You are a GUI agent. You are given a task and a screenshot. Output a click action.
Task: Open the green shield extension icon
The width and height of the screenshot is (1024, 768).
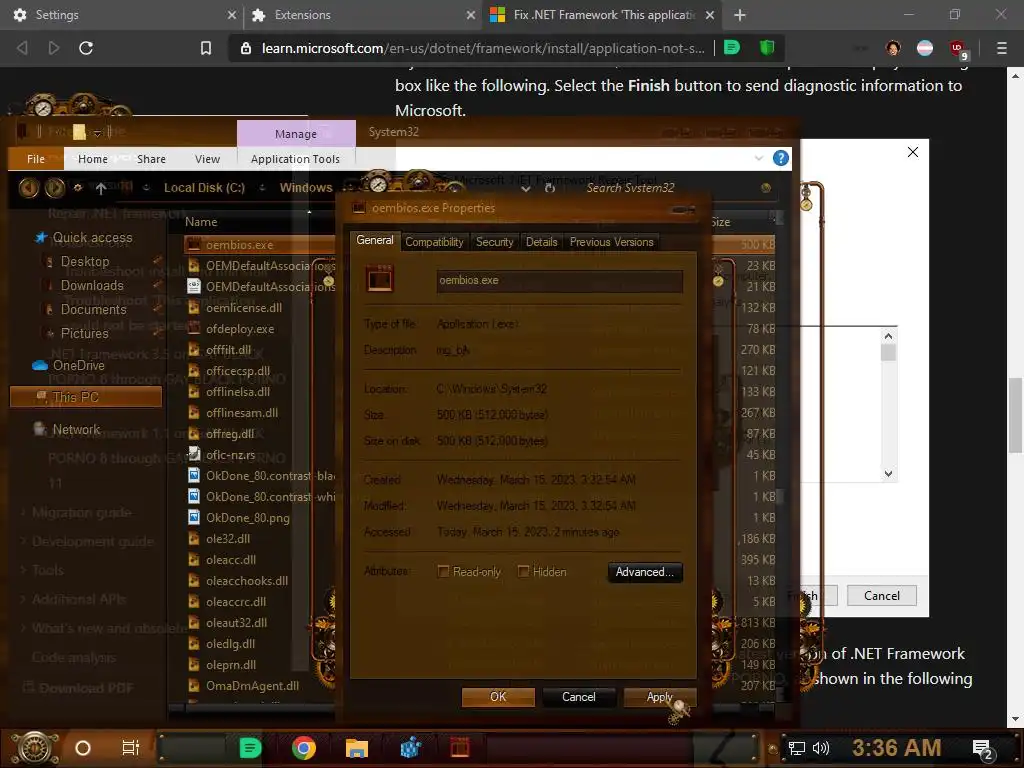click(x=767, y=48)
